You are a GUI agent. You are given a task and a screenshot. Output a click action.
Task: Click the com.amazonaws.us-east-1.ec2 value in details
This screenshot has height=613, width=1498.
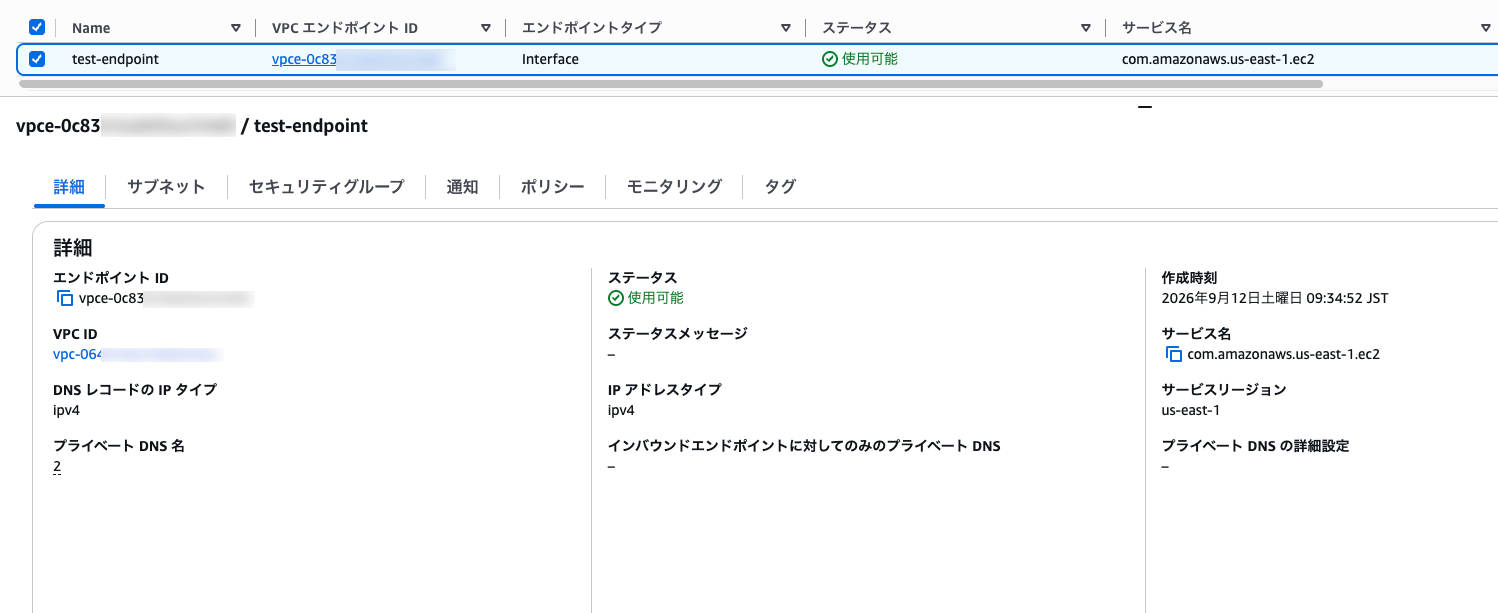[x=1284, y=354]
